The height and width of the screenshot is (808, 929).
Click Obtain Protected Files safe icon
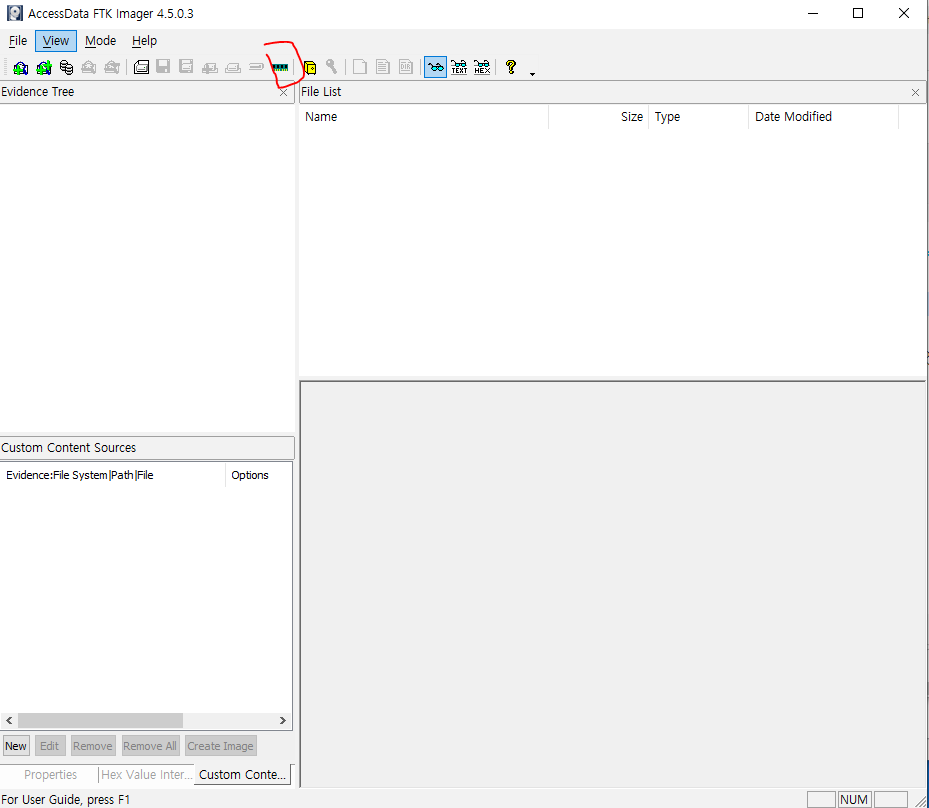coord(310,68)
